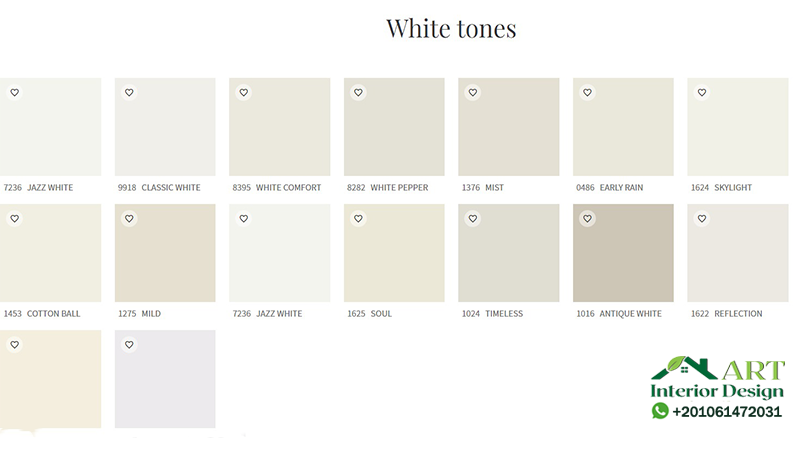Viewport: 800px width, 450px height.
Task: Select the Antique White color swatch
Action: pyautogui.click(x=623, y=260)
